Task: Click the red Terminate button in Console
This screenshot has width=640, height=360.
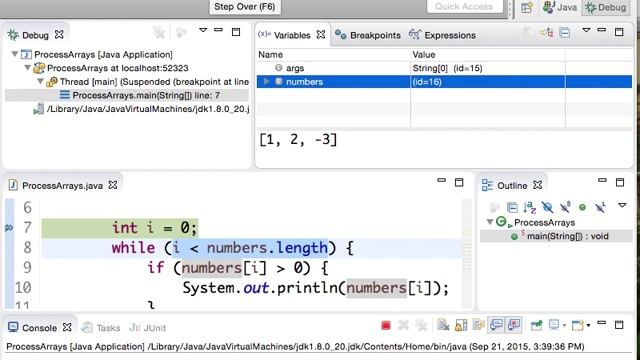Action: click(x=386, y=325)
